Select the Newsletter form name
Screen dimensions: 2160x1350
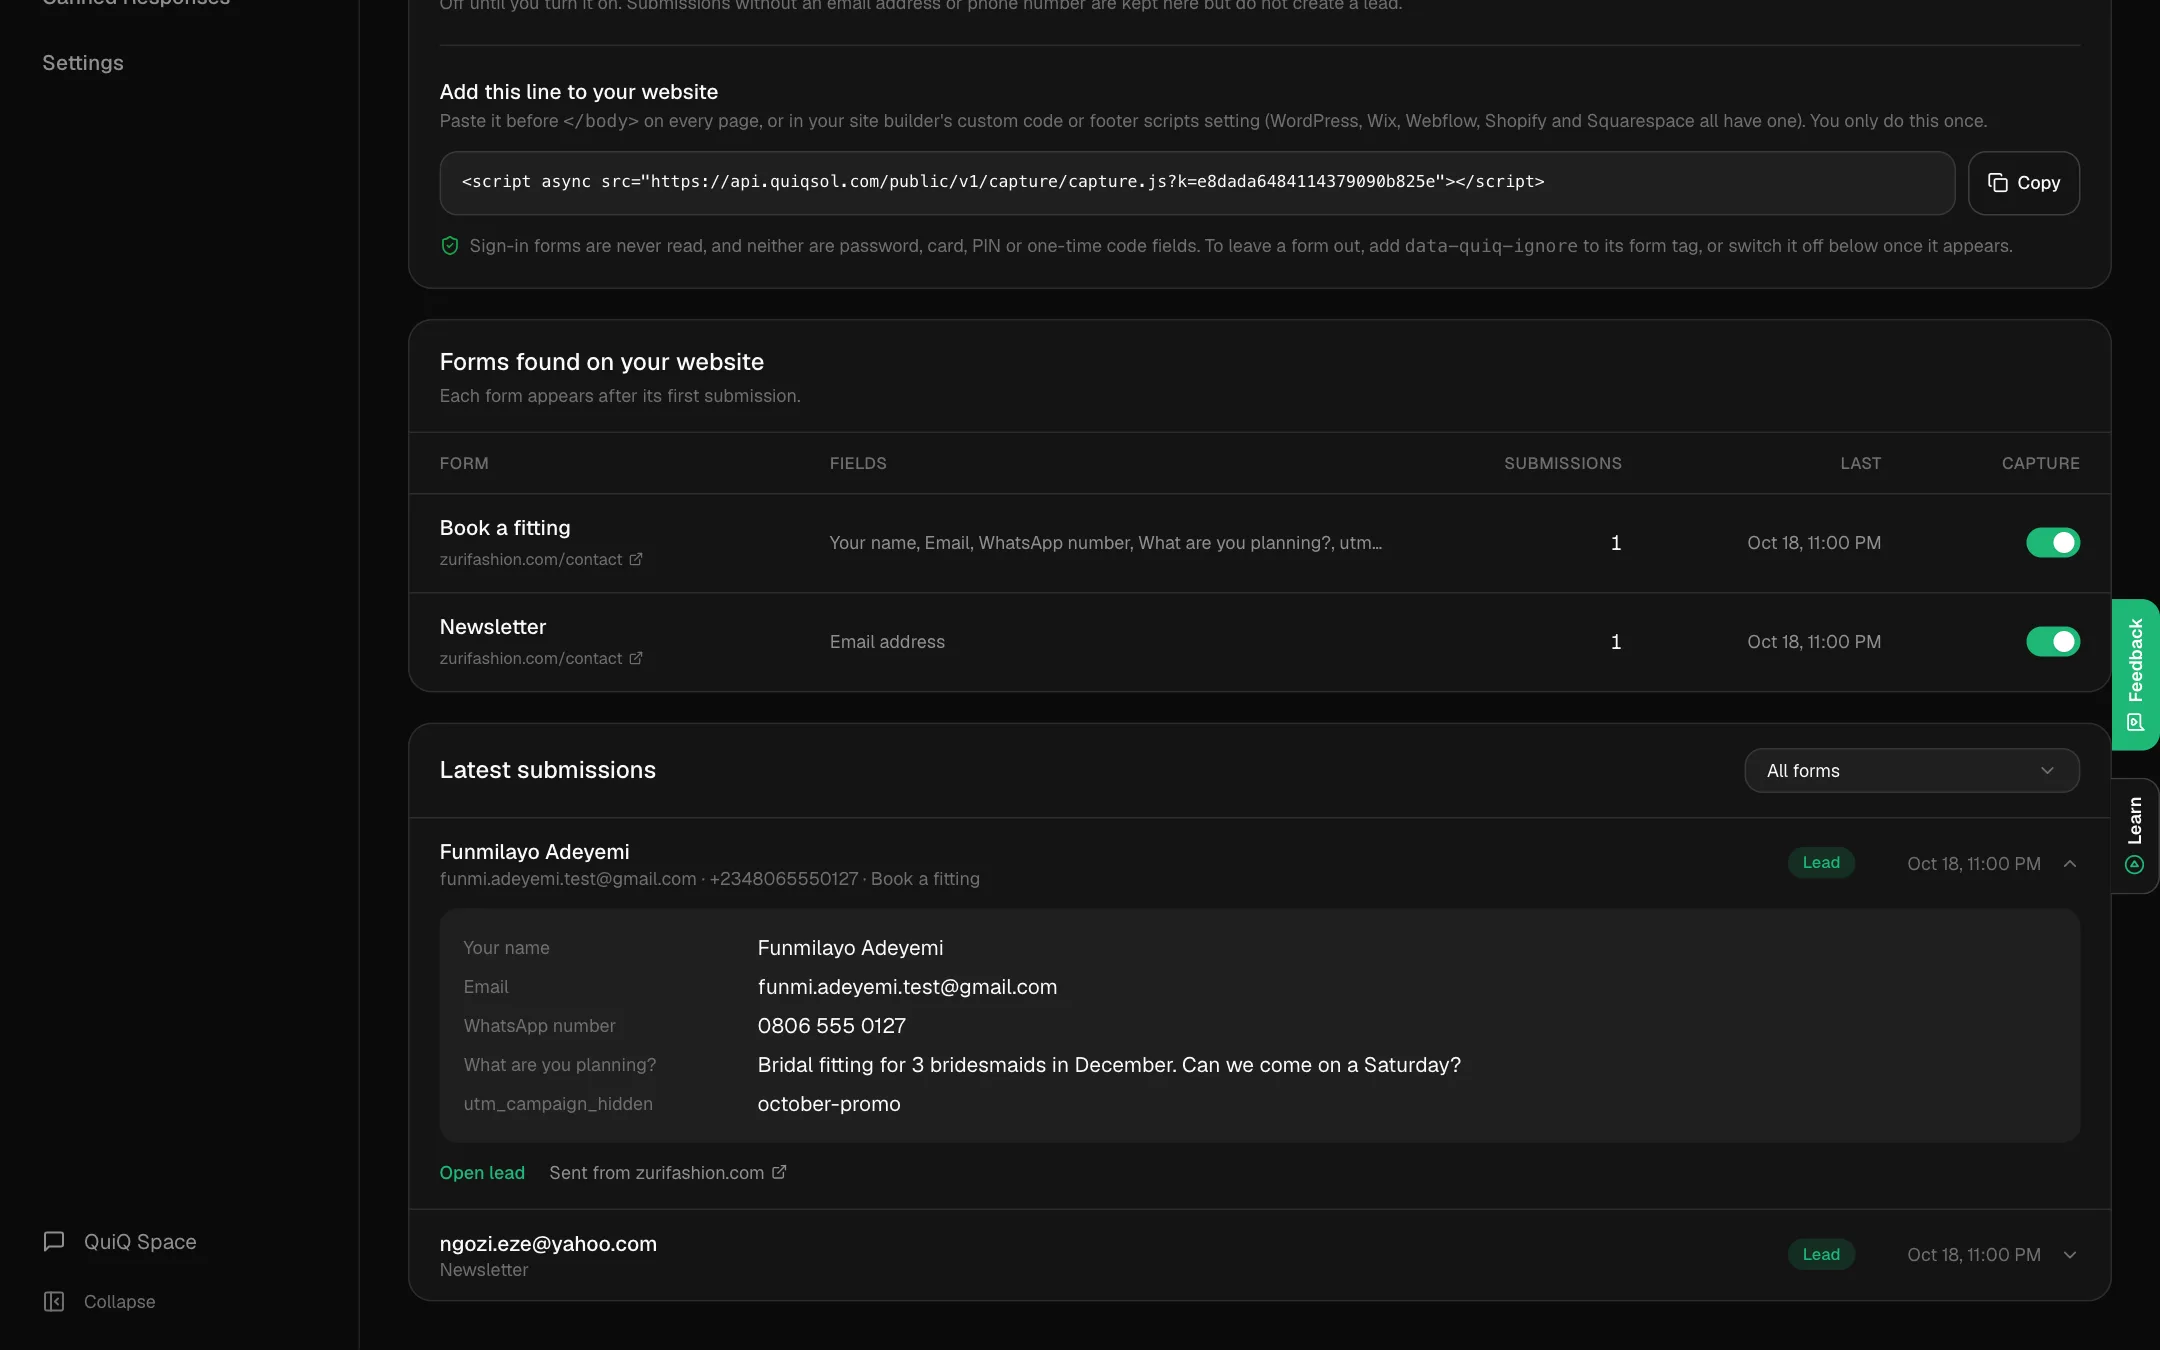tap(493, 627)
